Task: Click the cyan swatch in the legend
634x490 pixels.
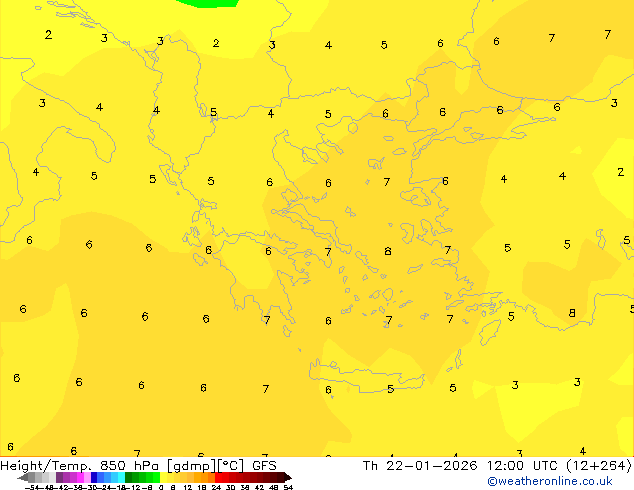Action: coord(121,477)
